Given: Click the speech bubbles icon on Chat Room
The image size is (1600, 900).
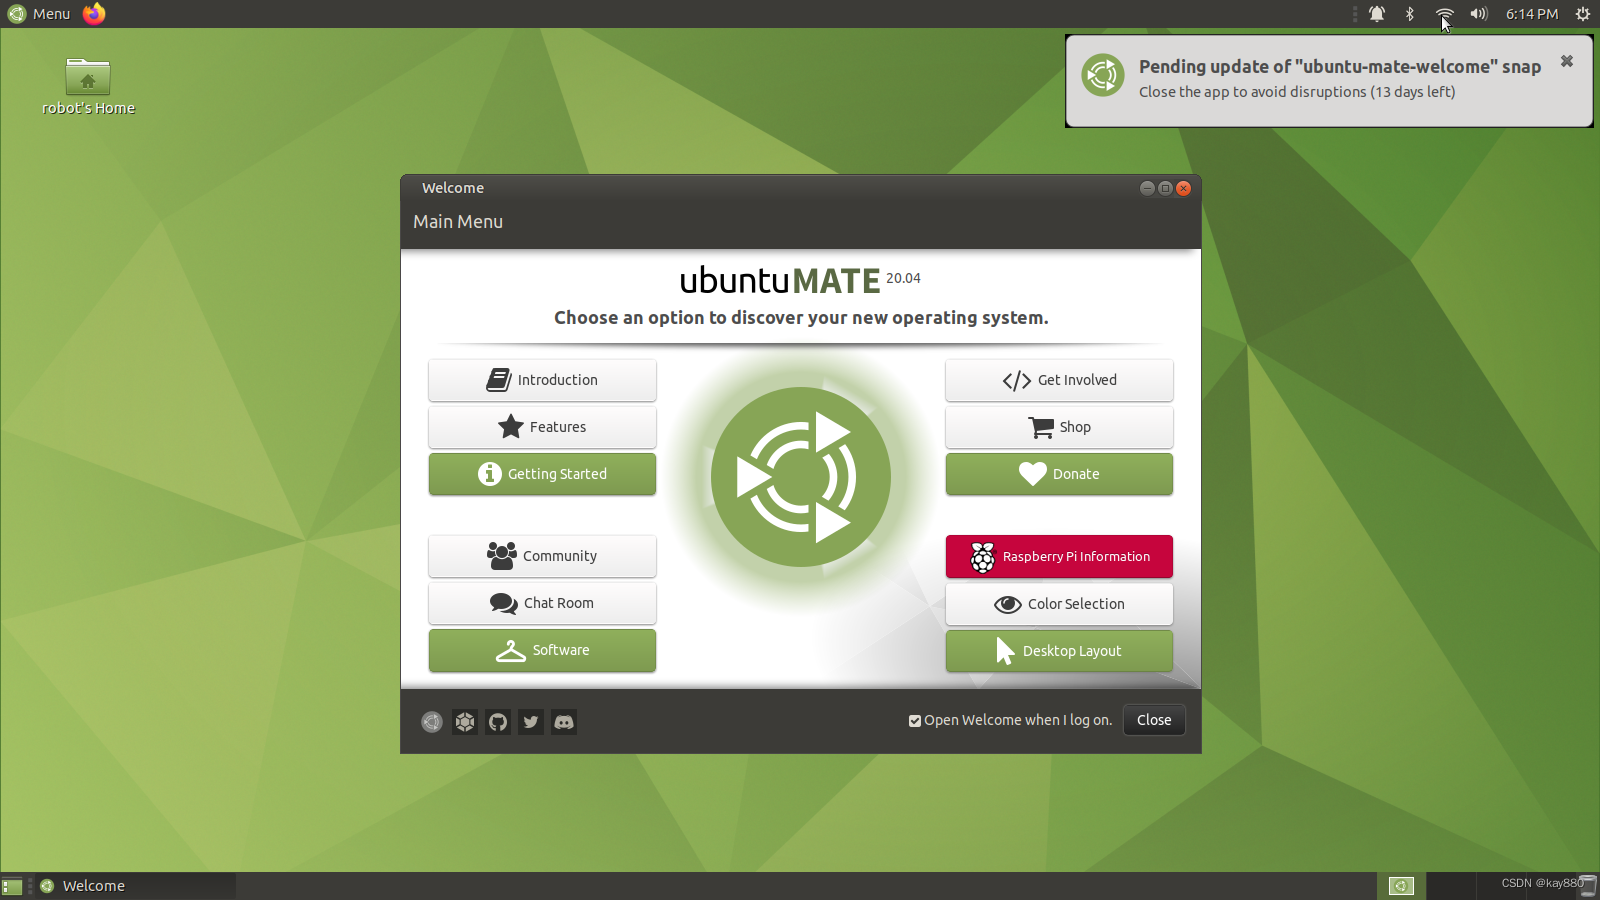Looking at the screenshot, I should click(x=503, y=603).
